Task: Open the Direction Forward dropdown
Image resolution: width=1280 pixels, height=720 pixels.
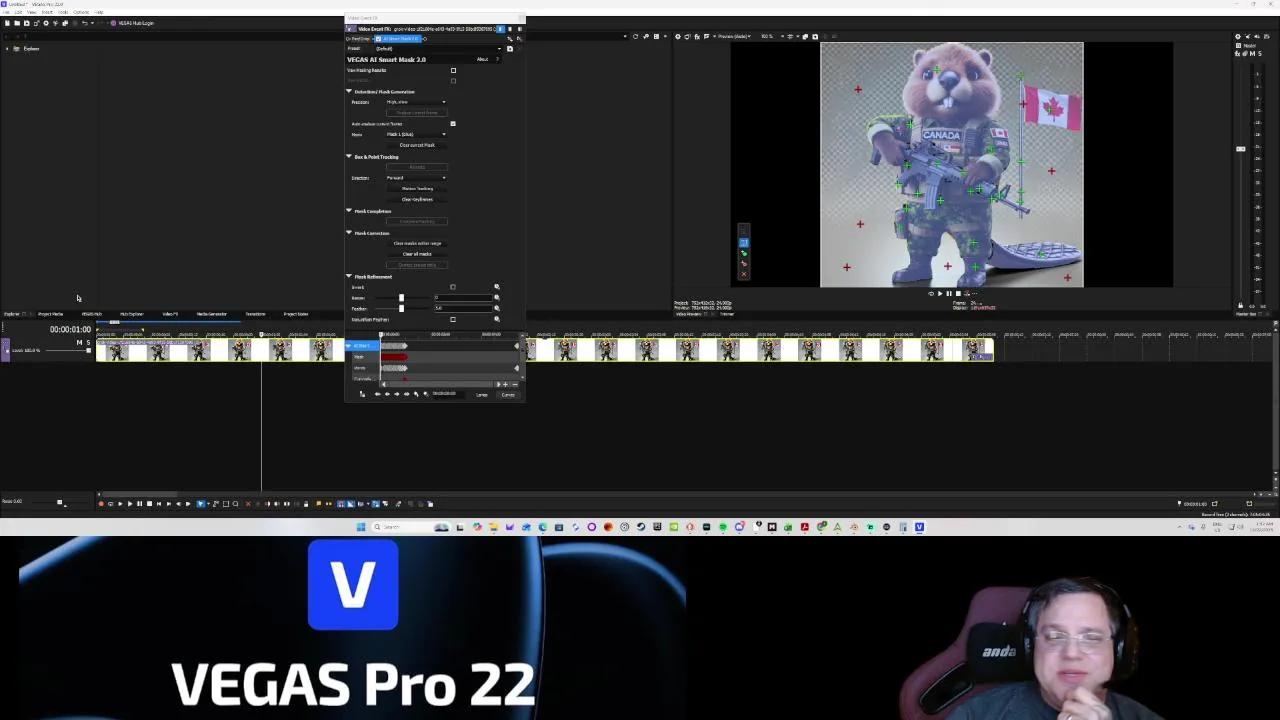Action: (416, 178)
